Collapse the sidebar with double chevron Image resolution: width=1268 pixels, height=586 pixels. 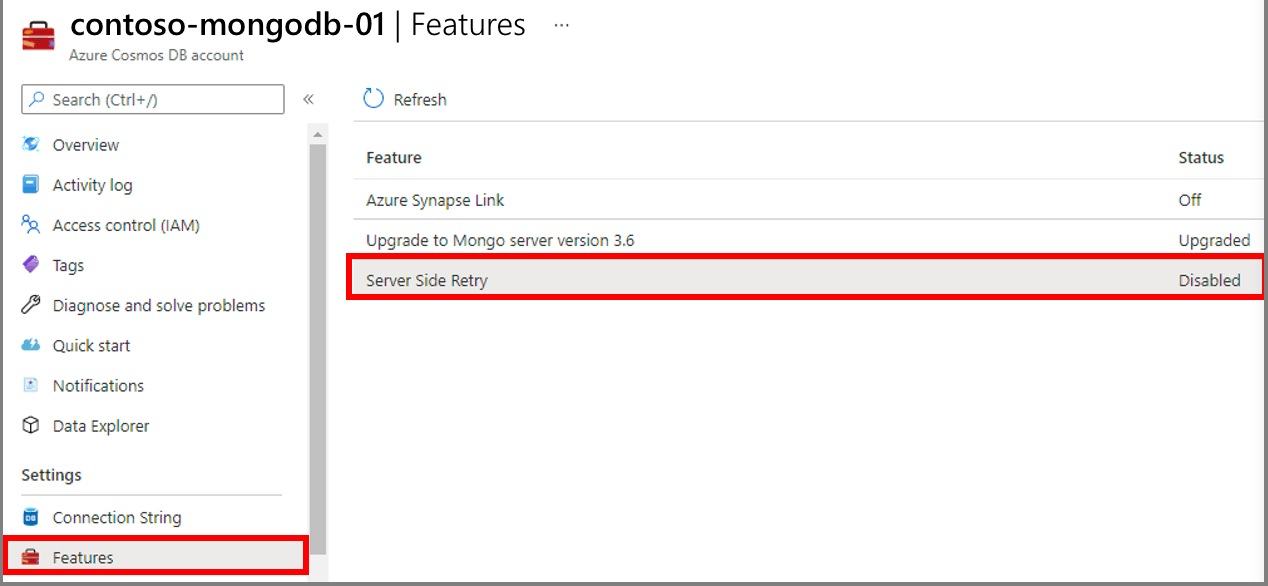click(308, 99)
